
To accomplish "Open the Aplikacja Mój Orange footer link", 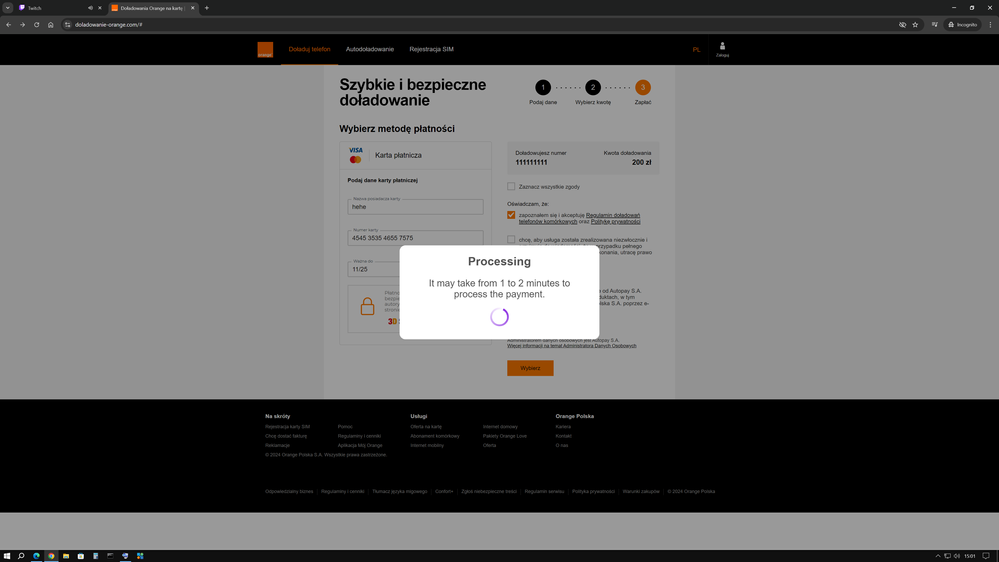I will (x=360, y=445).
